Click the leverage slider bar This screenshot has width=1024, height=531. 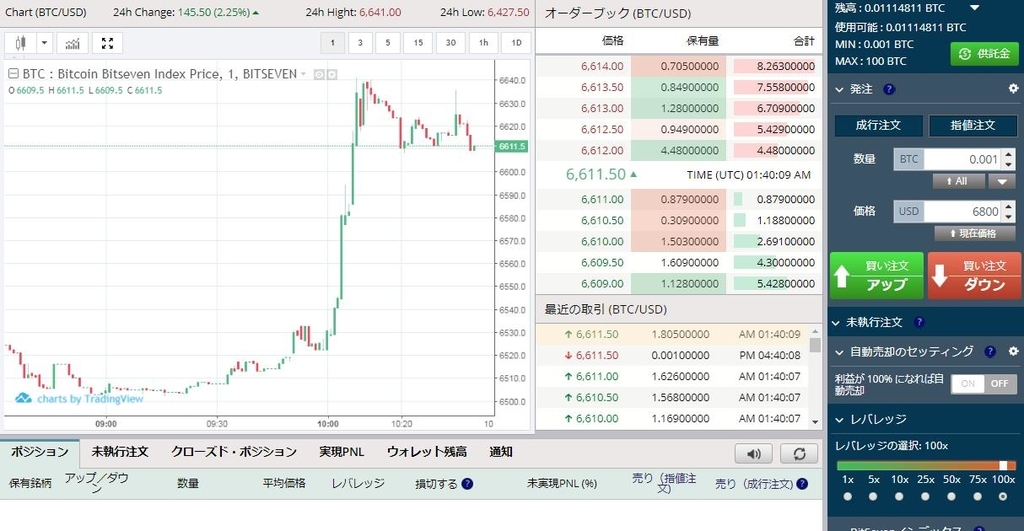(x=926, y=466)
